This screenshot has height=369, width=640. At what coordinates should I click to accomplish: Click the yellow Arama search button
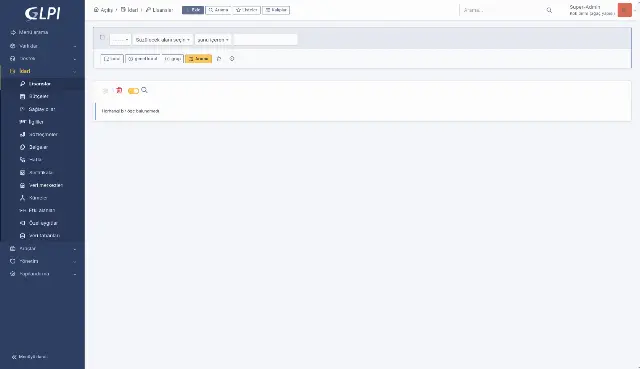[198, 59]
